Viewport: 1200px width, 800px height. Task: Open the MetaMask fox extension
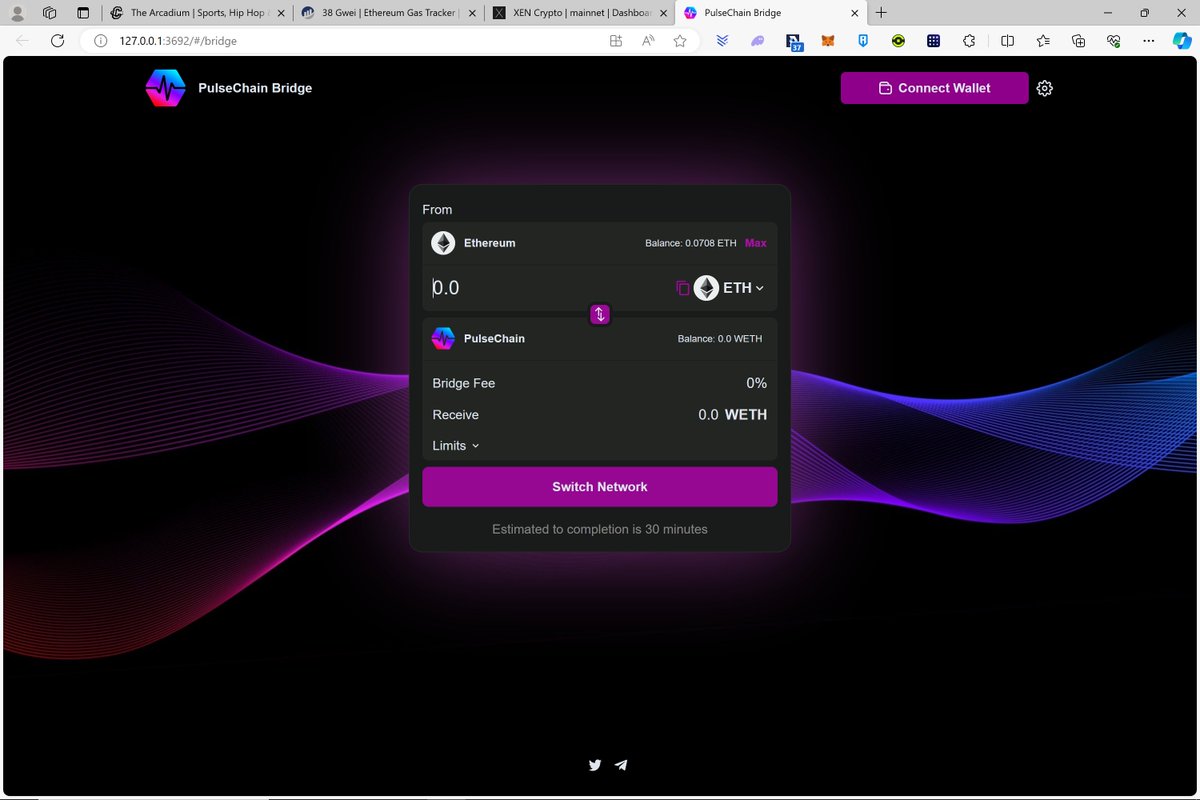[x=828, y=41]
